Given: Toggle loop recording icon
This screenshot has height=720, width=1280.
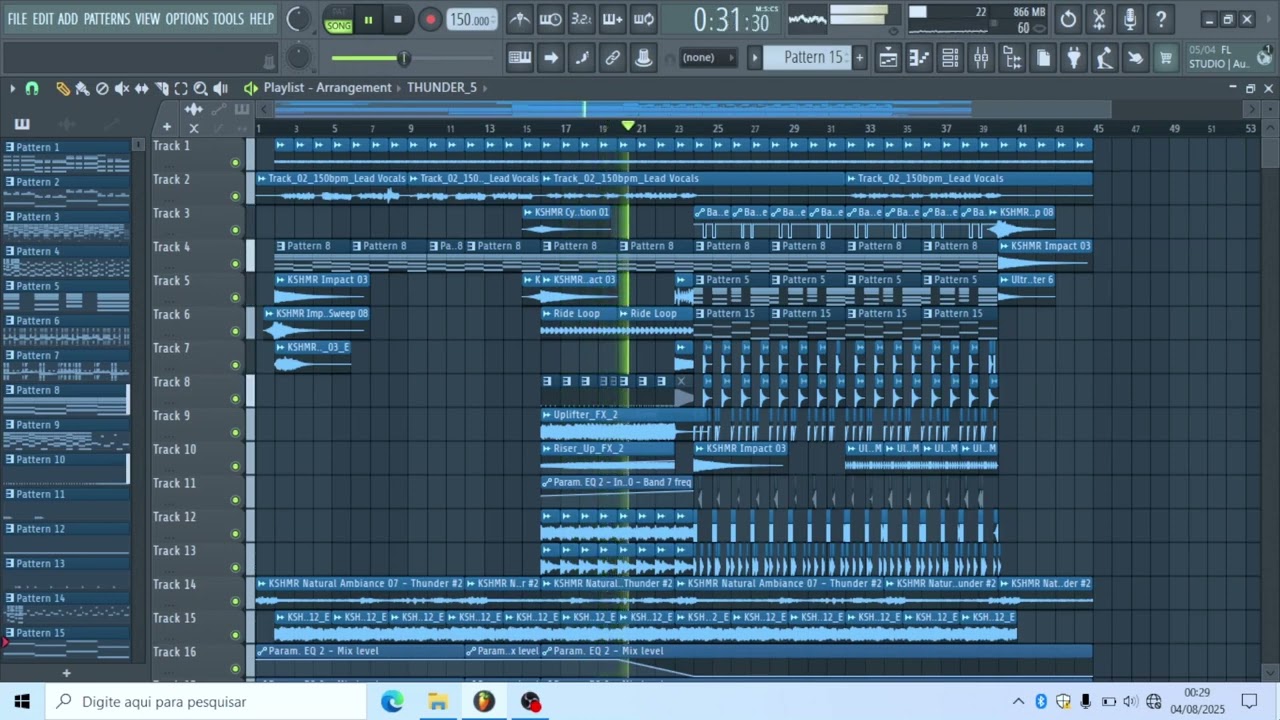Looking at the screenshot, I should (x=644, y=19).
